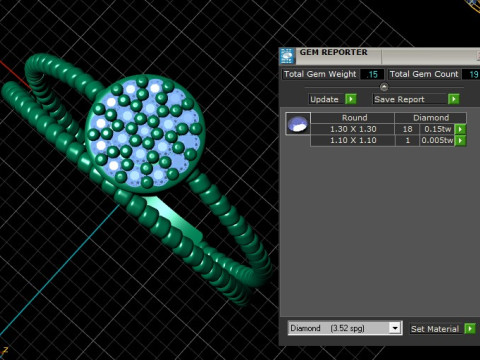Click the Total Gem Count label

(424, 74)
